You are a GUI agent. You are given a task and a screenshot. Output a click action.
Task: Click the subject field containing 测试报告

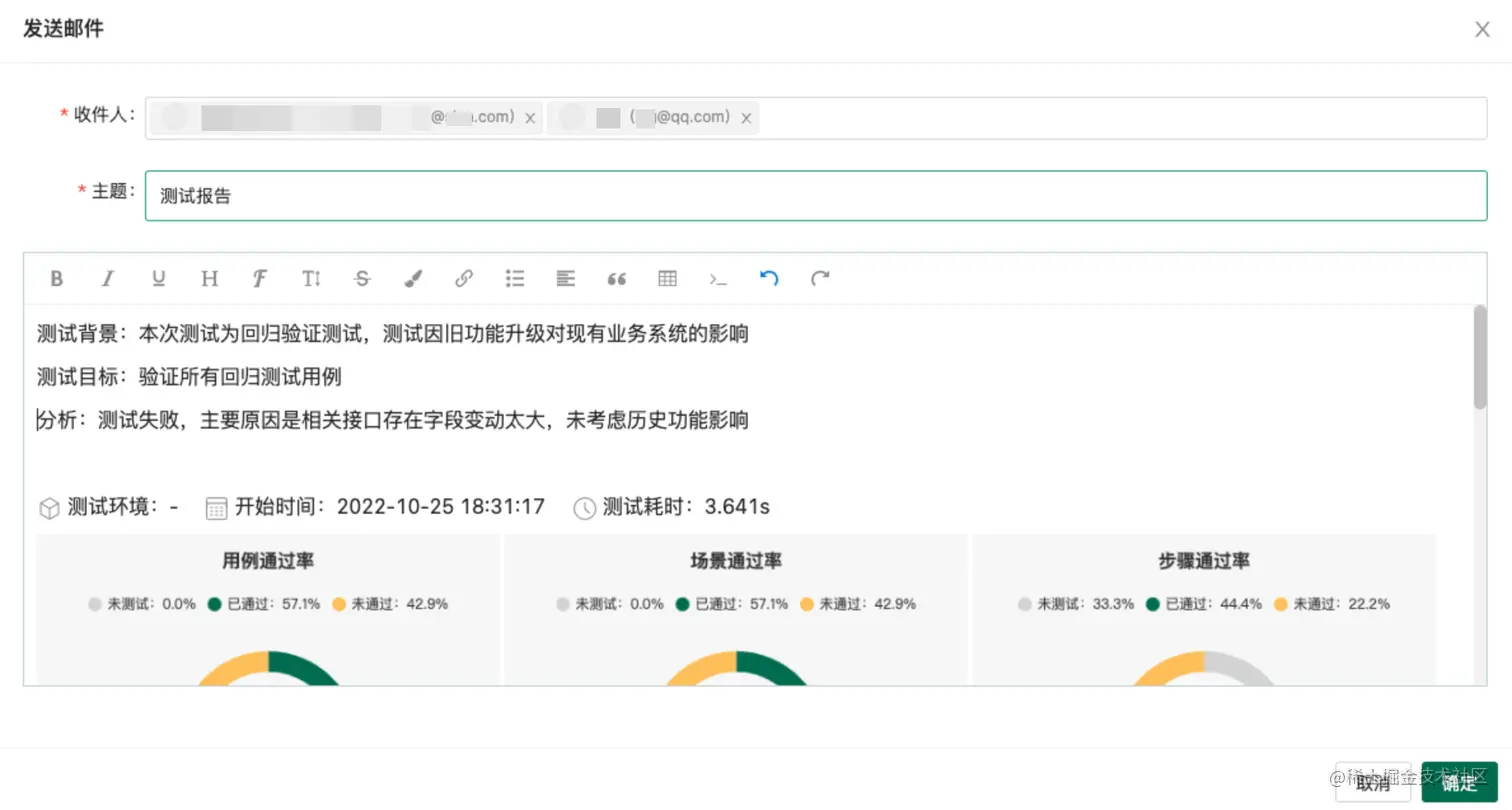816,196
